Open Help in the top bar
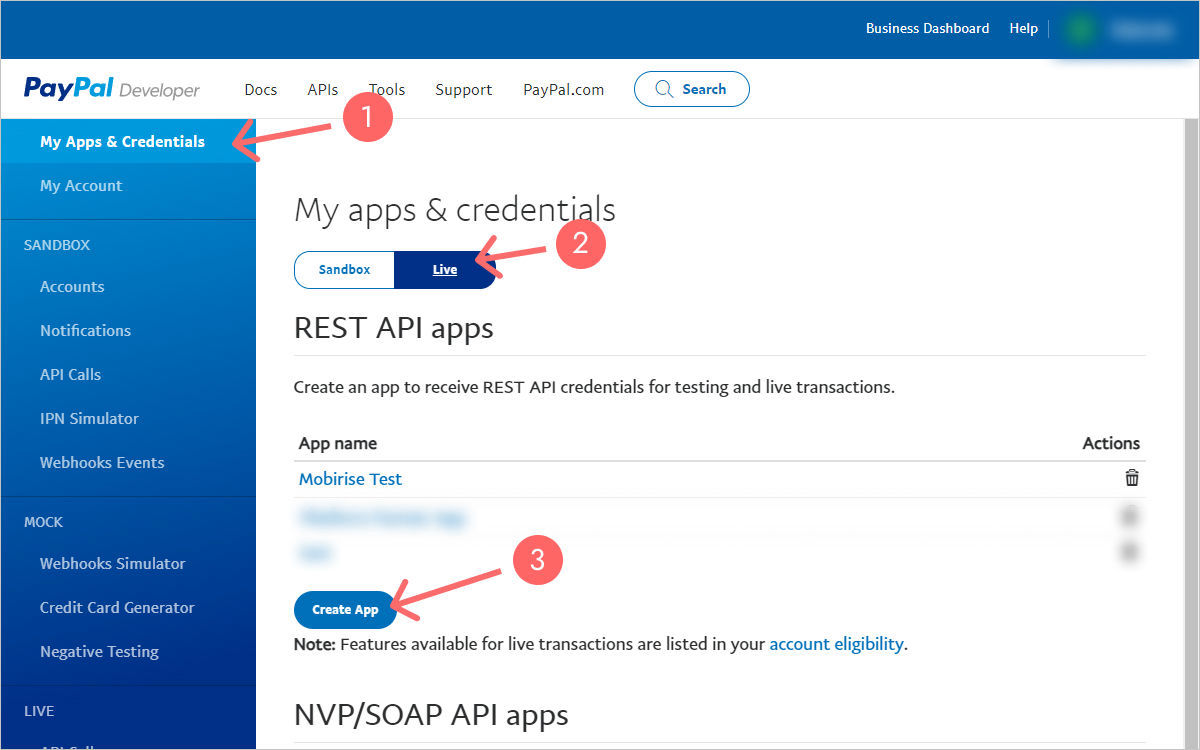 tap(1024, 28)
